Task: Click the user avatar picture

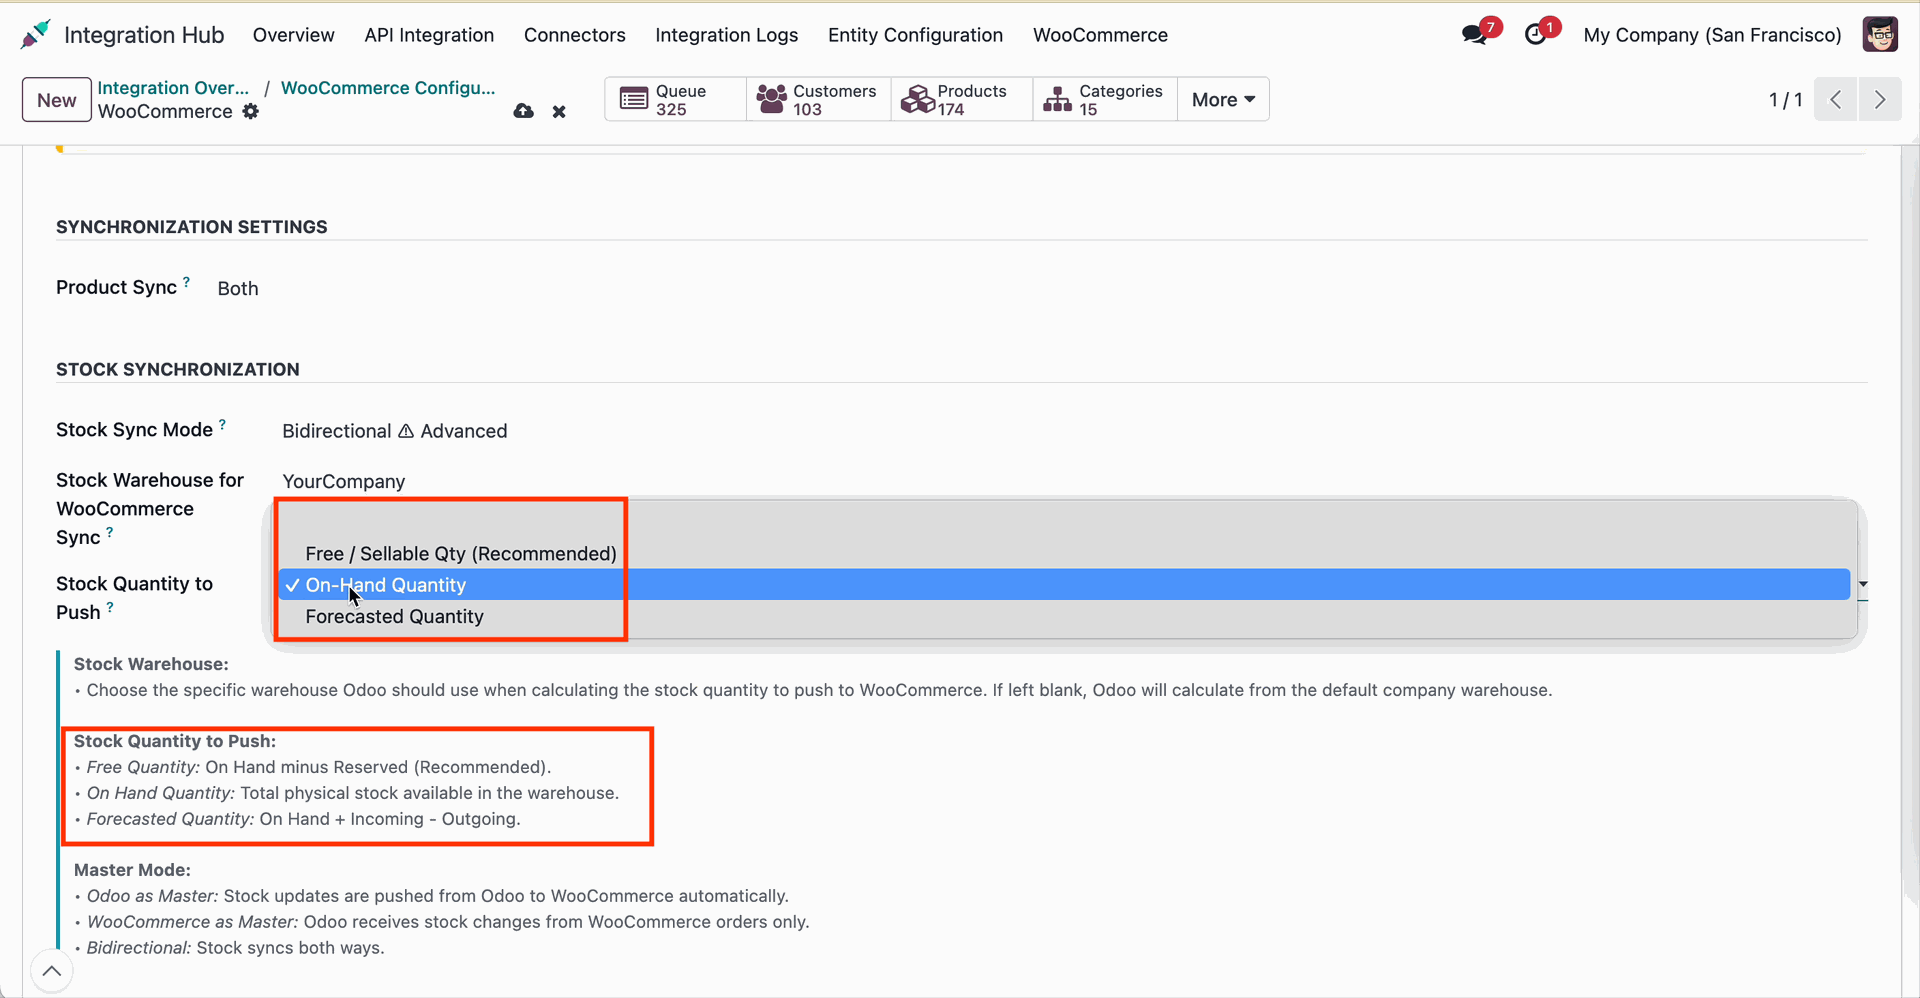Action: pos(1880,34)
